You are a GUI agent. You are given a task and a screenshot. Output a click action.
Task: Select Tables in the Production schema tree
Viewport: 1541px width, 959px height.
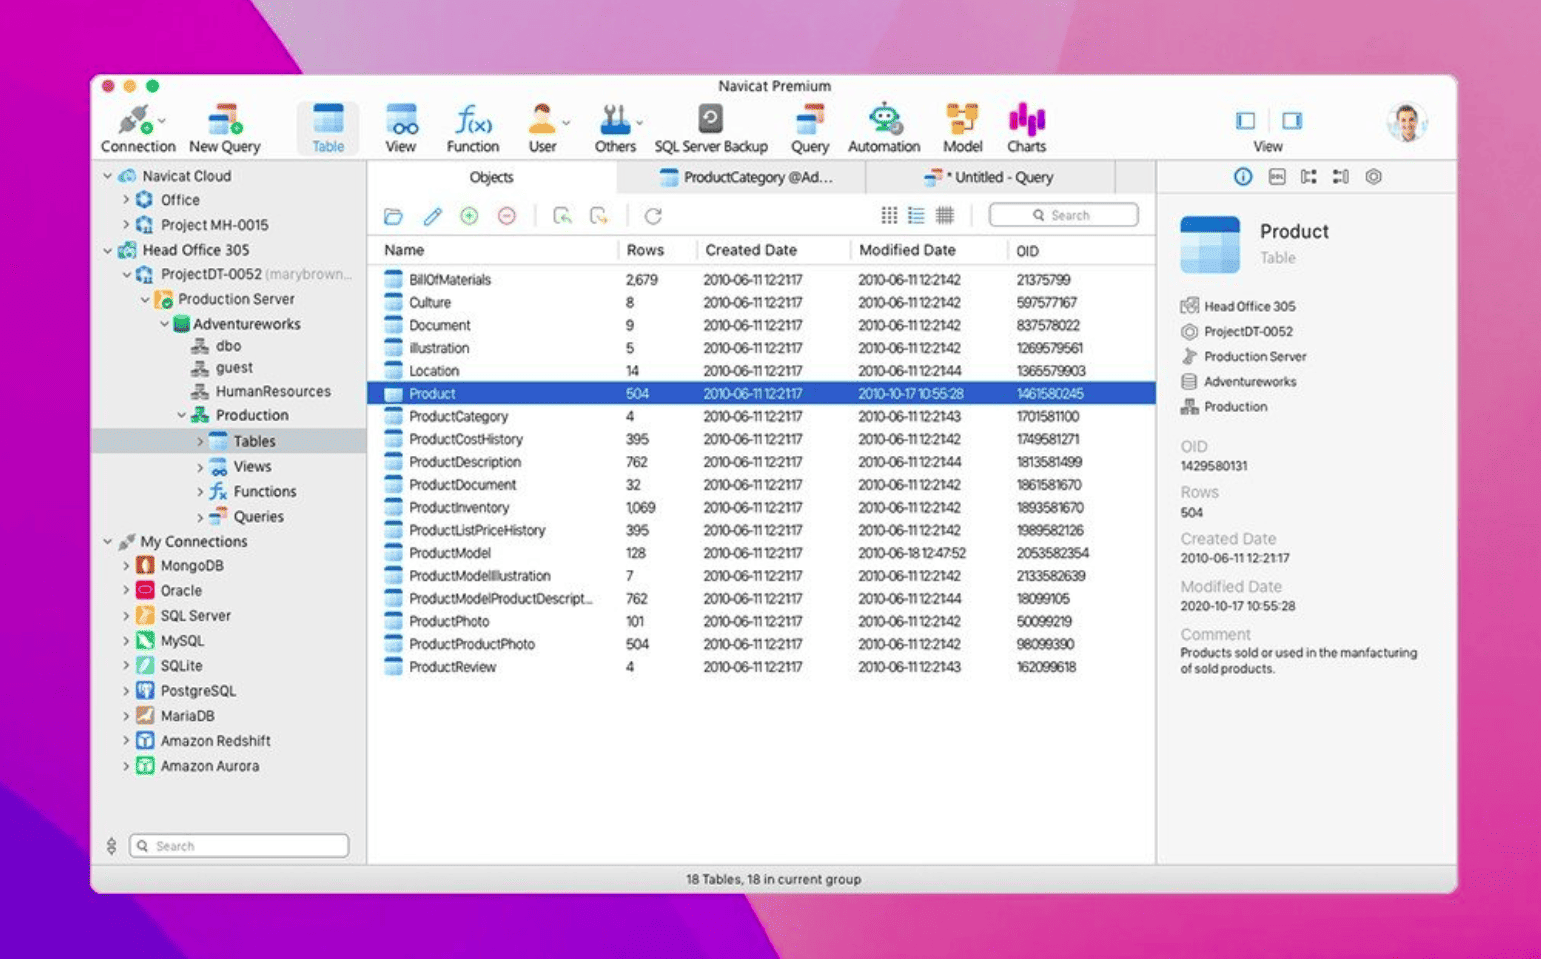pyautogui.click(x=229, y=441)
